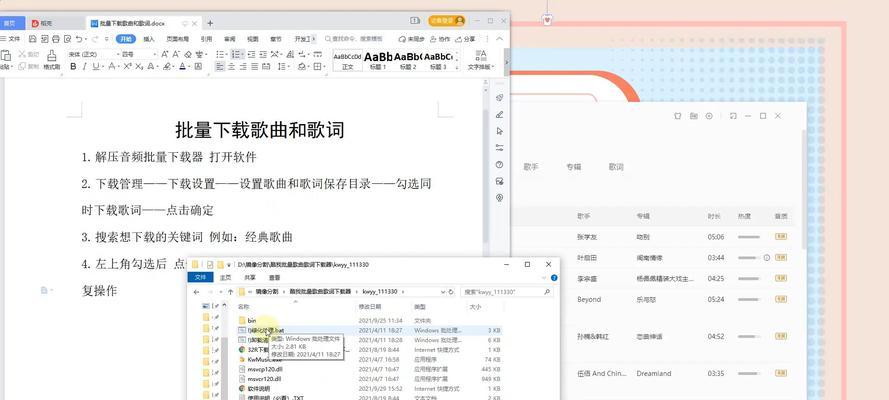Clear formatting with eraser icon
The height and width of the screenshot is (400, 889).
click(188, 54)
